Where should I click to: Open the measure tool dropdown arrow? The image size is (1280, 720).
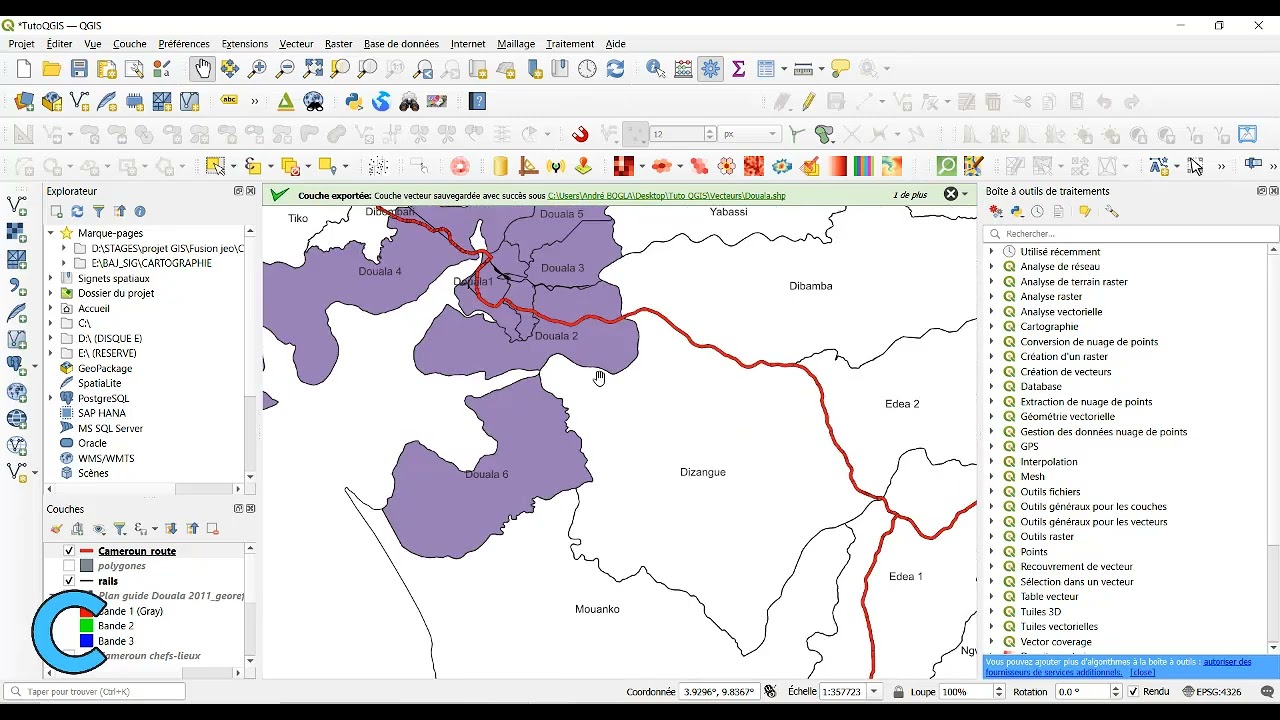tap(822, 69)
